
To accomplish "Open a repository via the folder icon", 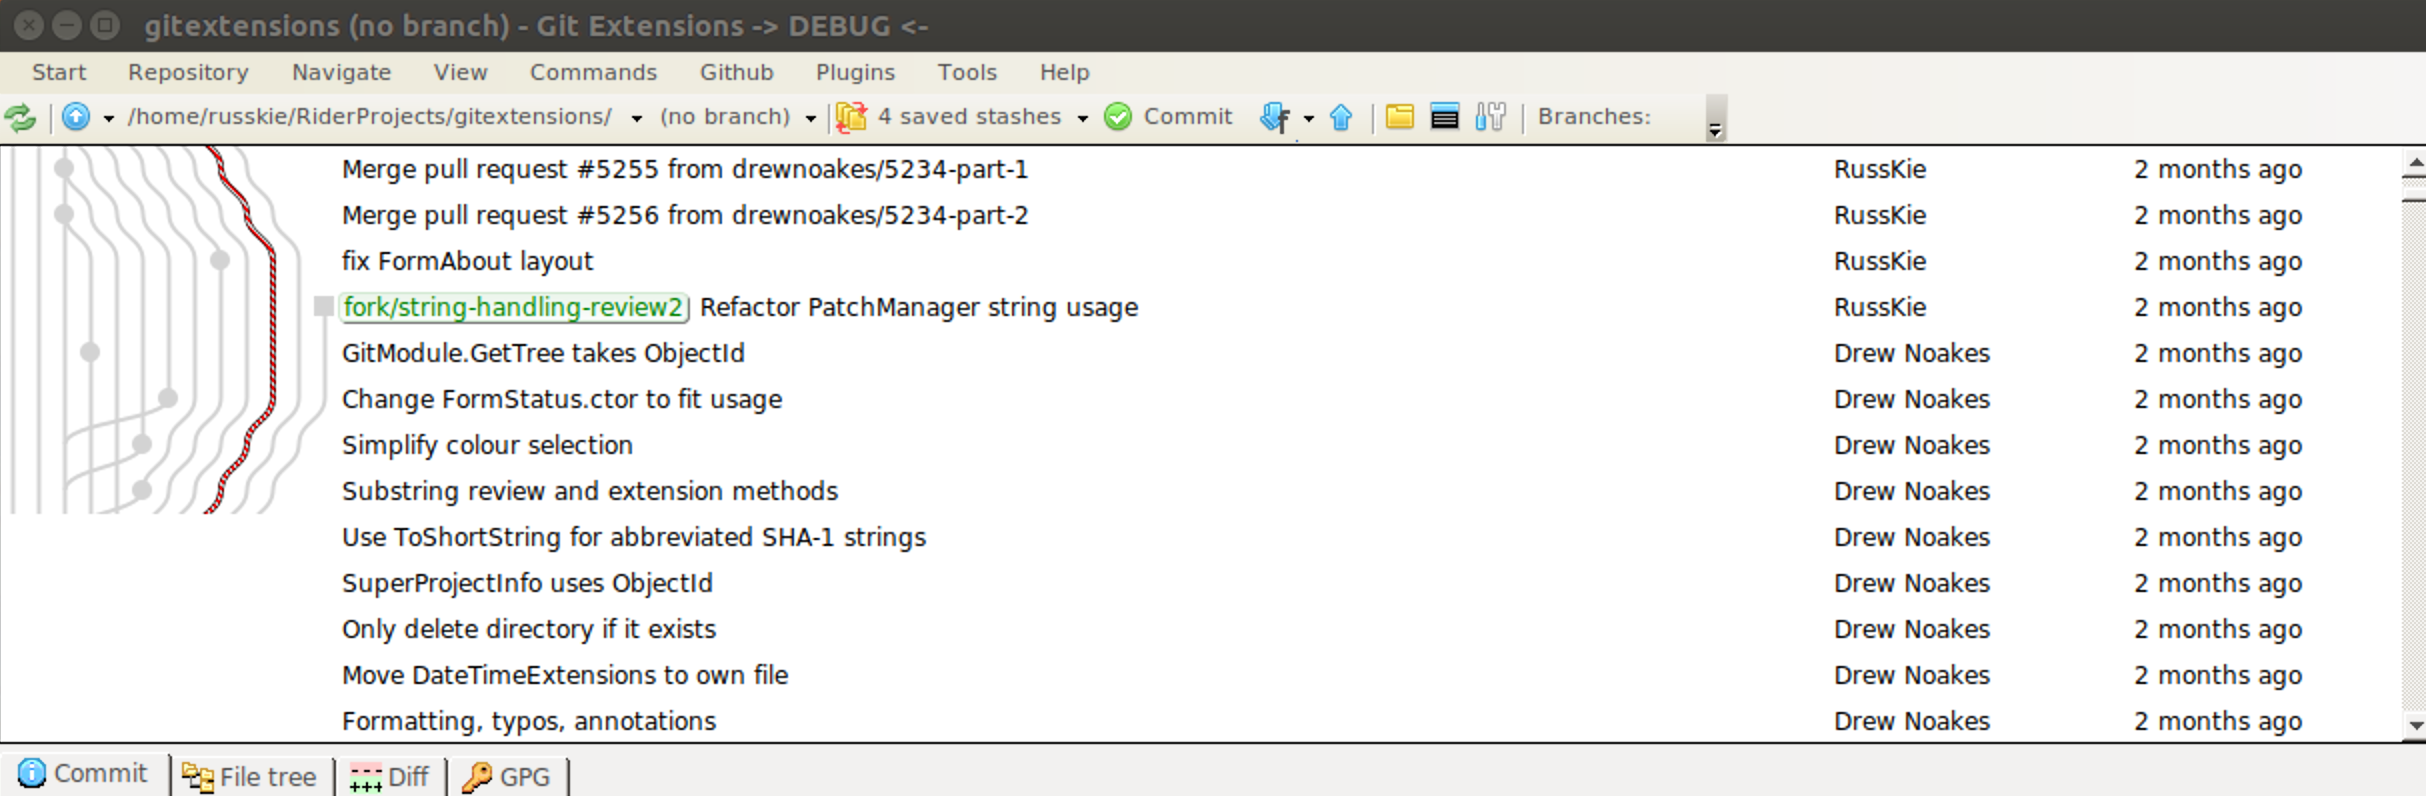I will click(1400, 117).
